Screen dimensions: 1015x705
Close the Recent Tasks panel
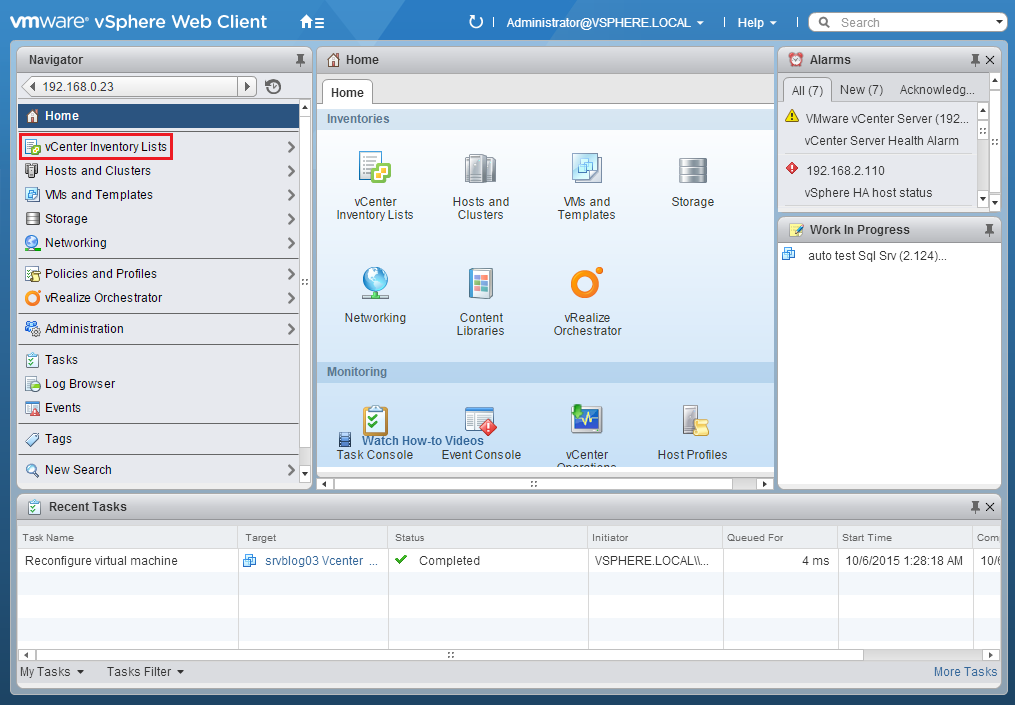[x=990, y=507]
